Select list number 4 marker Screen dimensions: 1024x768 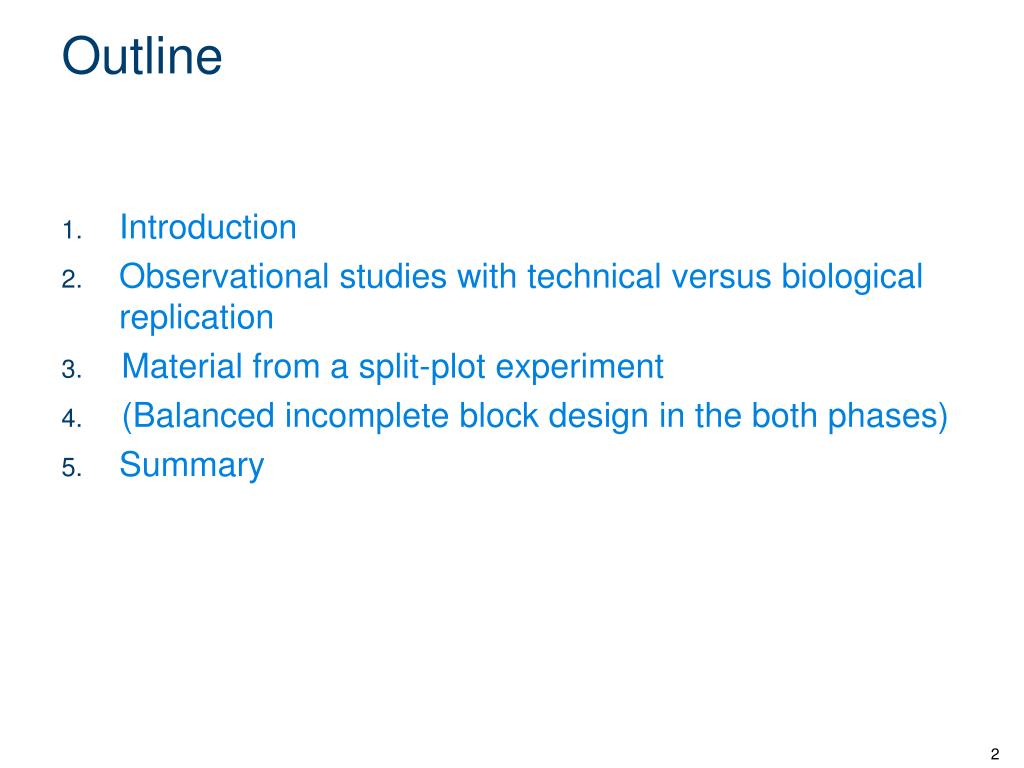(72, 419)
